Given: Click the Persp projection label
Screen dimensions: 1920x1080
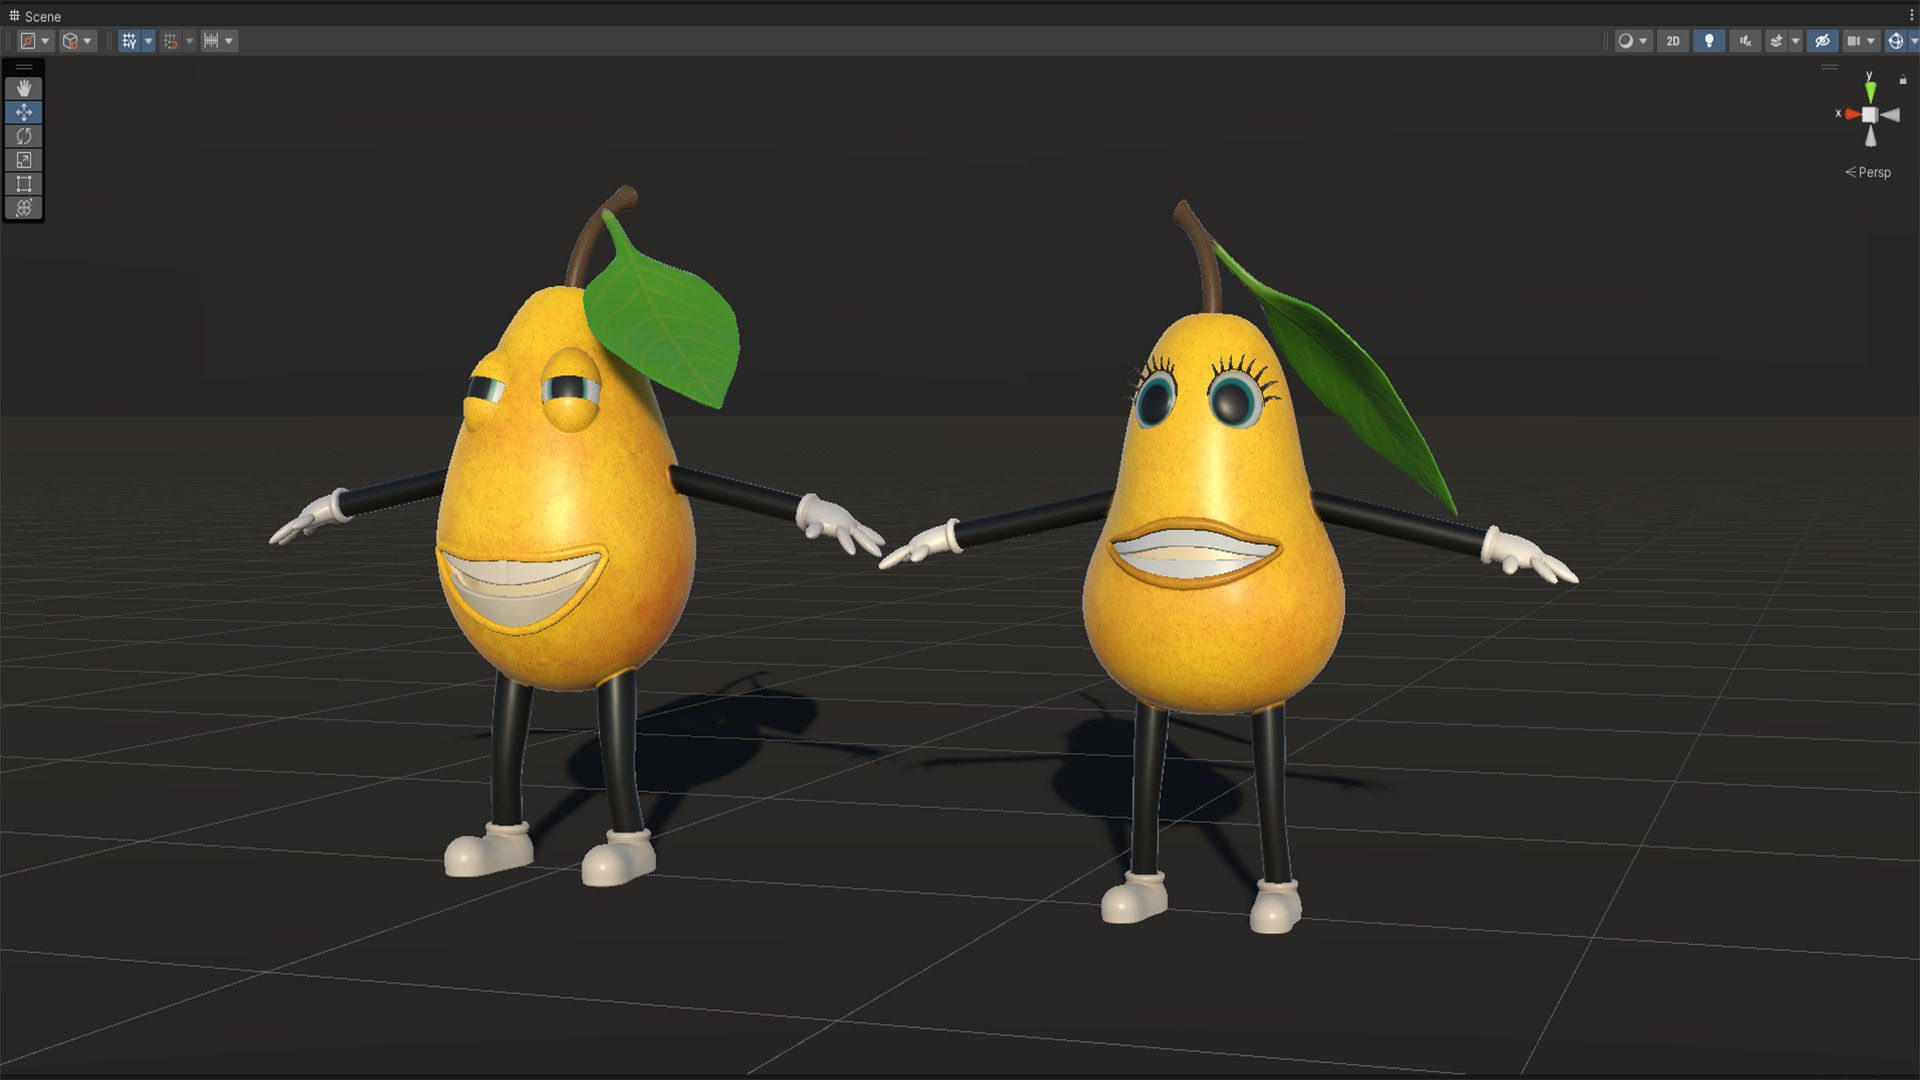Looking at the screenshot, I should [1868, 172].
